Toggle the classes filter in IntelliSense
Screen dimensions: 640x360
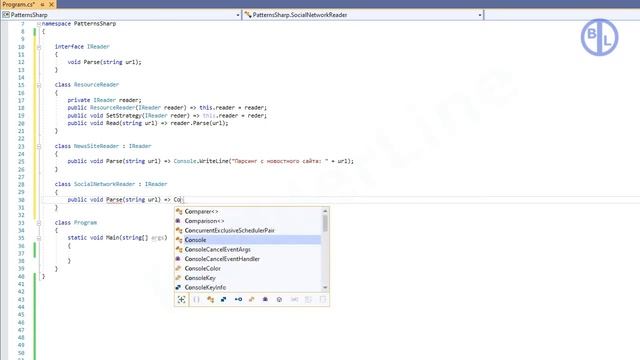pos(210,300)
